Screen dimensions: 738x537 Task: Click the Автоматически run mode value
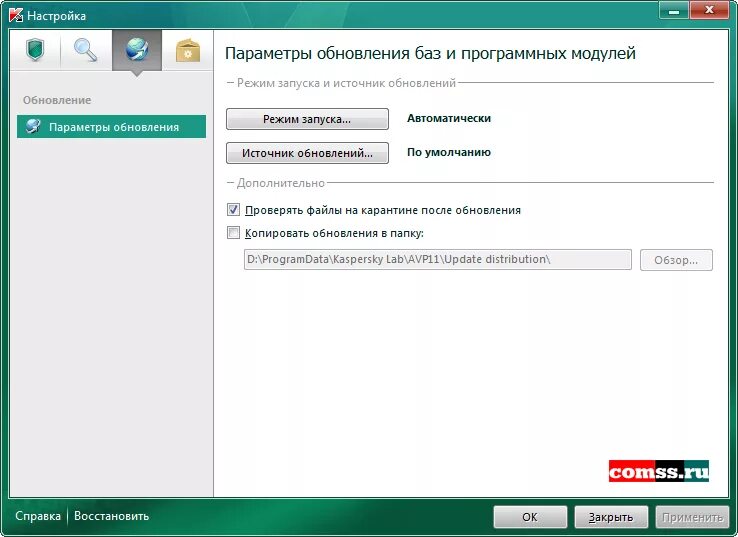coord(449,119)
